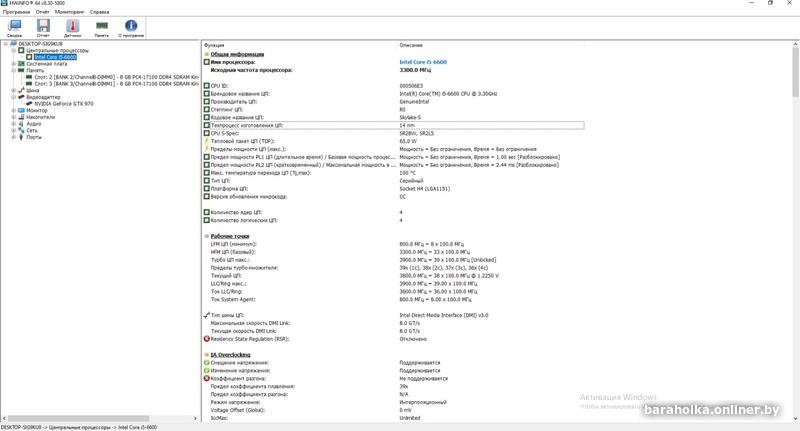Click the lightning icon beside Тепловой пакет ЦП (TDP)
The height and width of the screenshot is (431, 800).
[207, 141]
